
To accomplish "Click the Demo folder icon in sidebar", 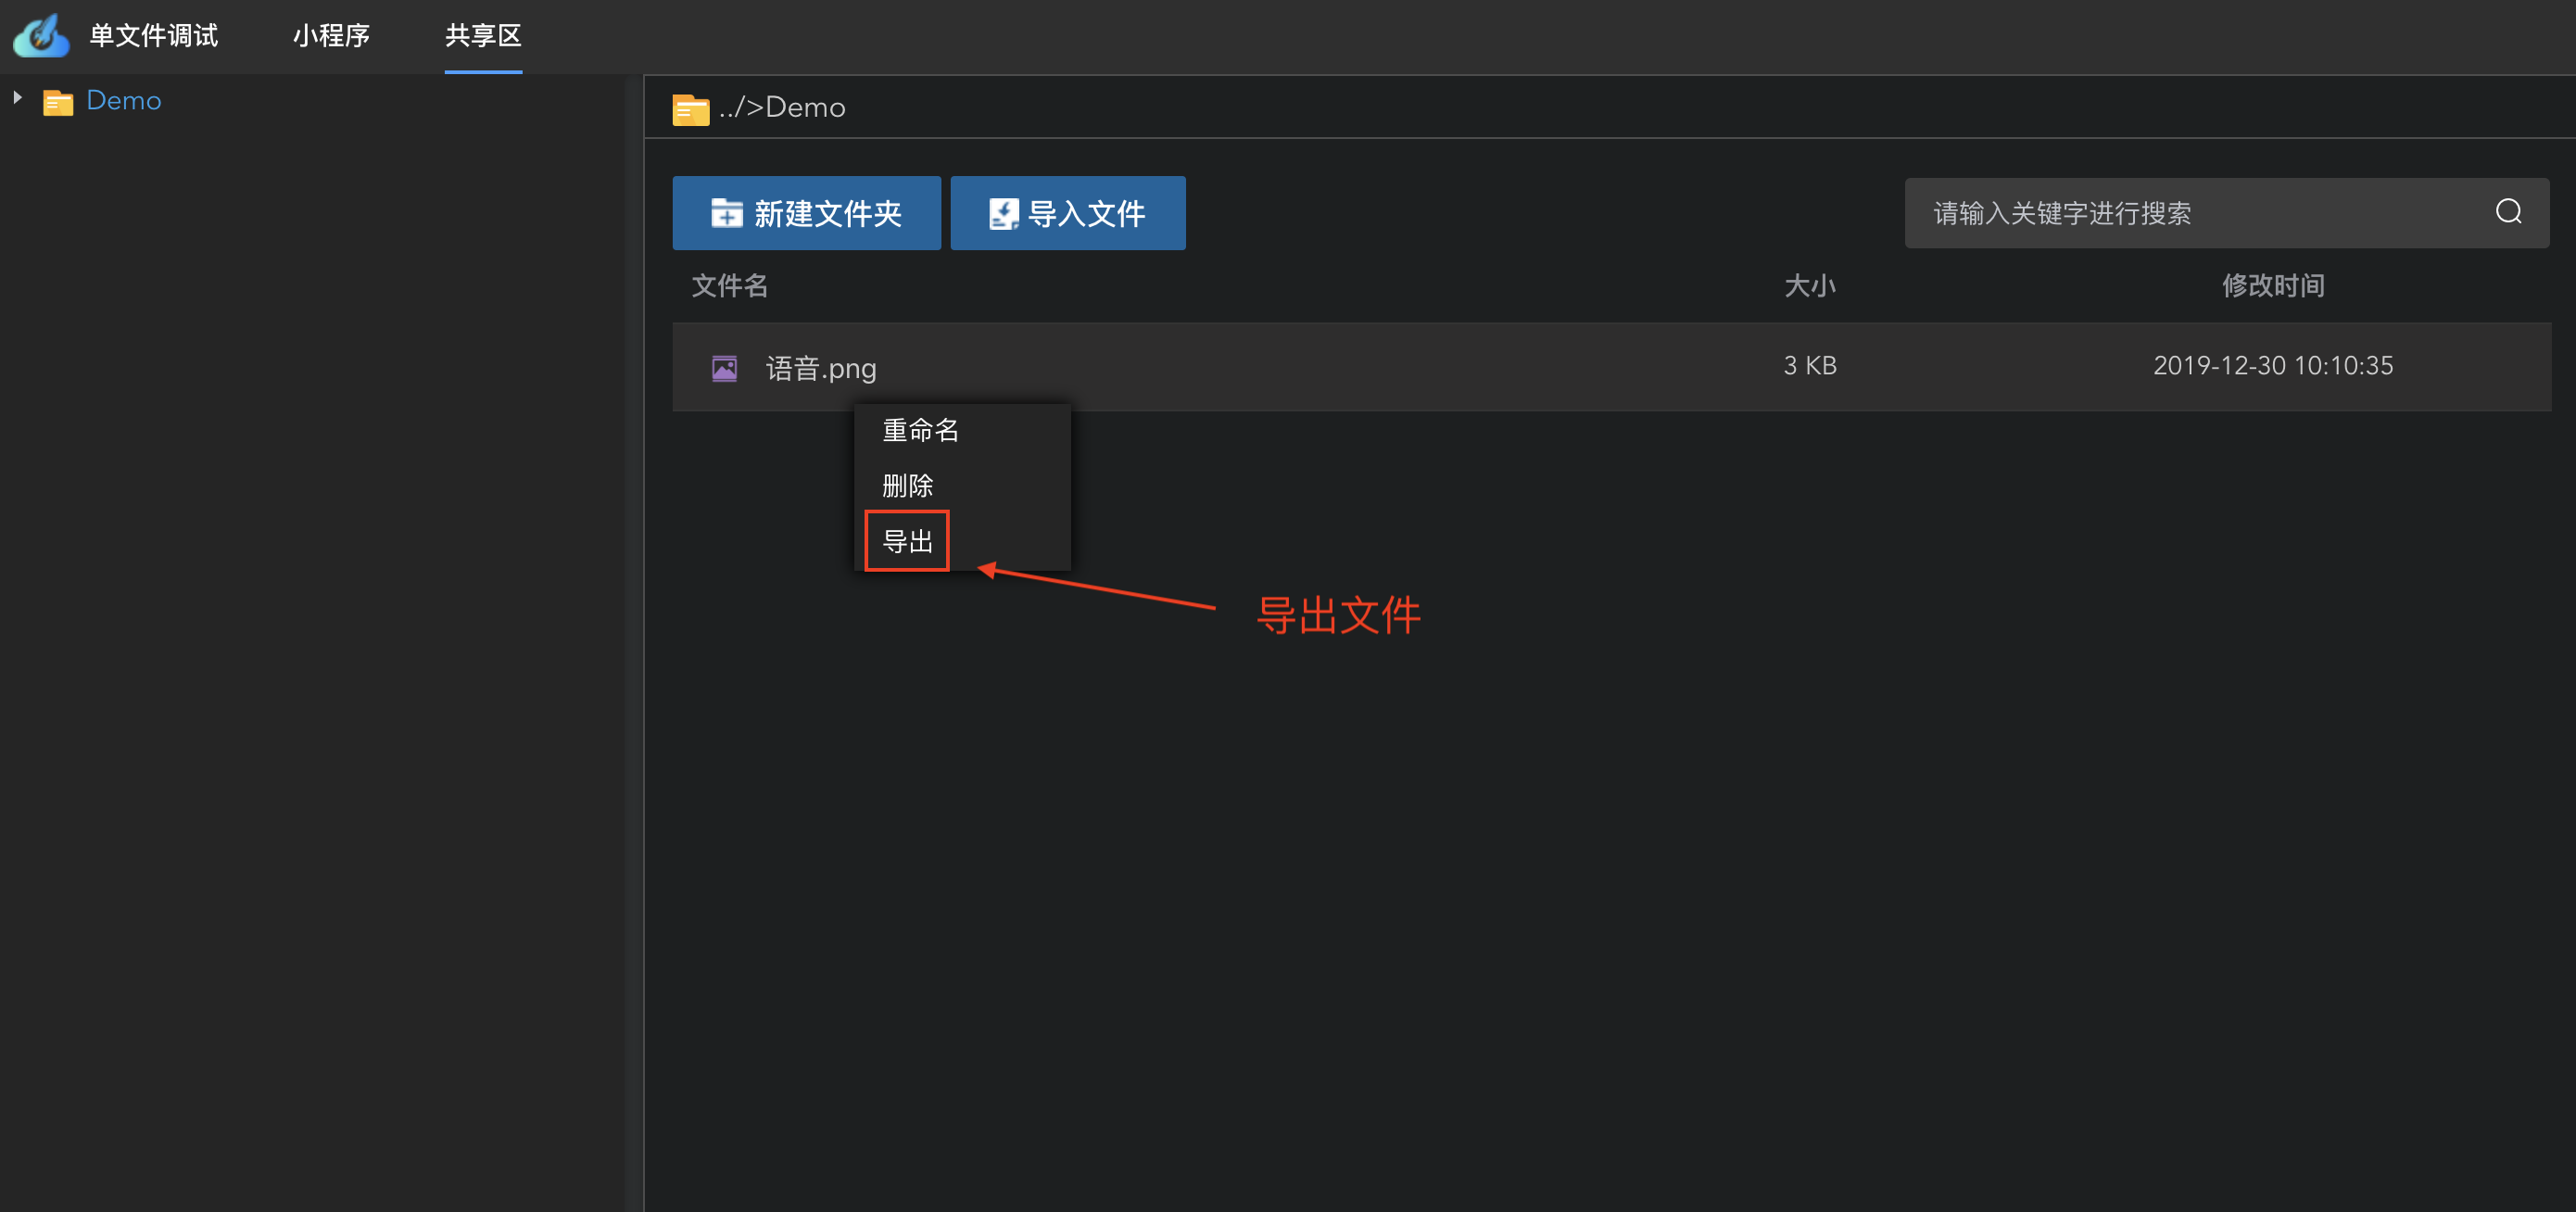I will 58,102.
